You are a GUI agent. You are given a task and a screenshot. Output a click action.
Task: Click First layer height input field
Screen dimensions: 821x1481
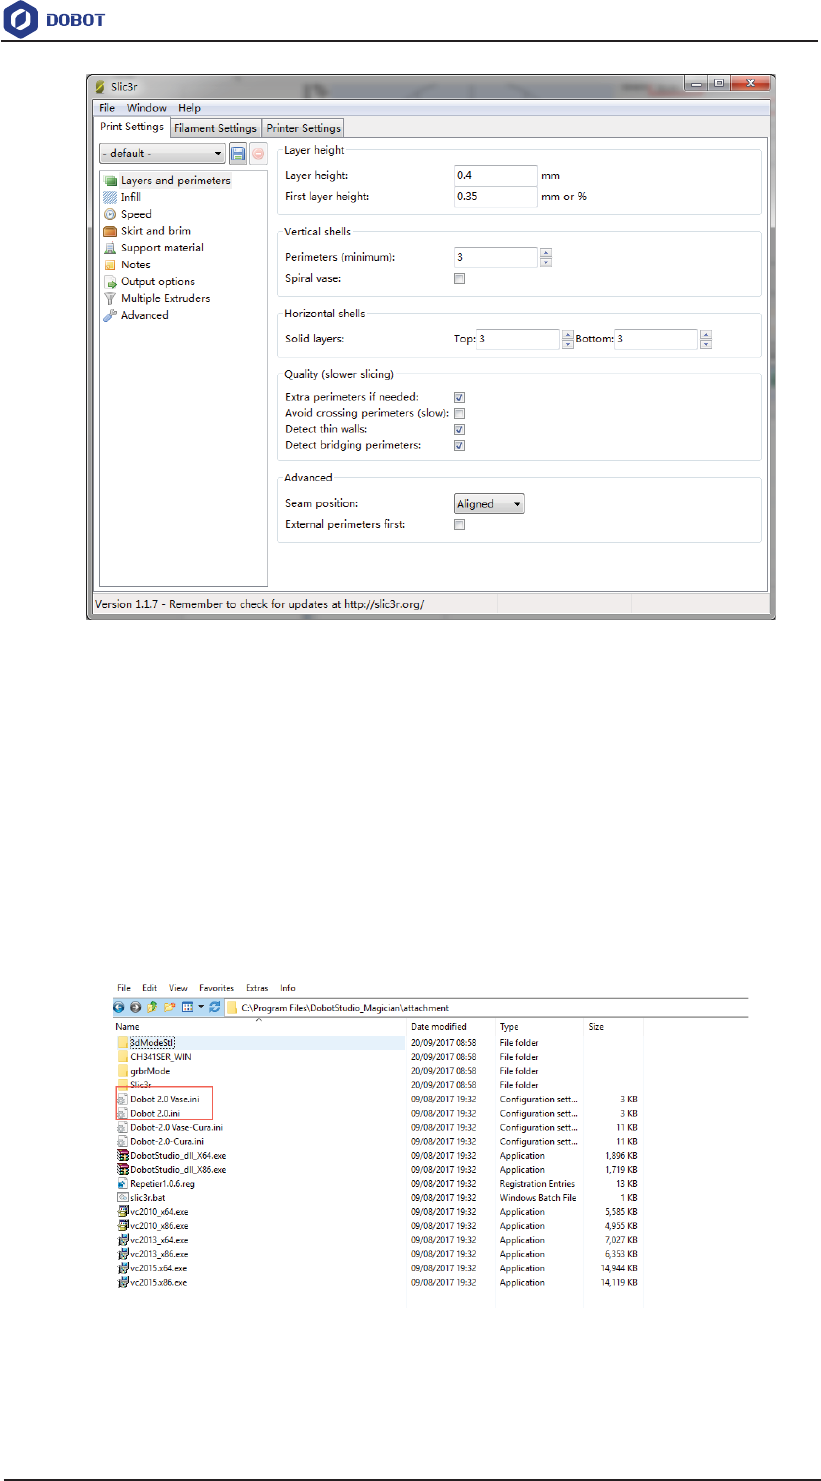click(496, 196)
